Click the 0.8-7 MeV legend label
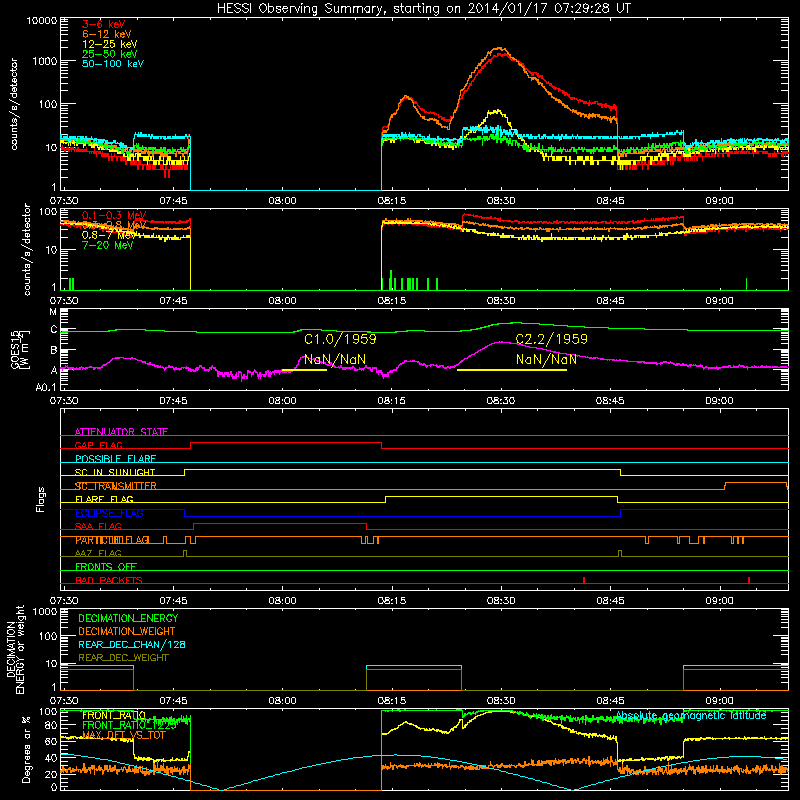This screenshot has height=800, width=800. [109, 235]
